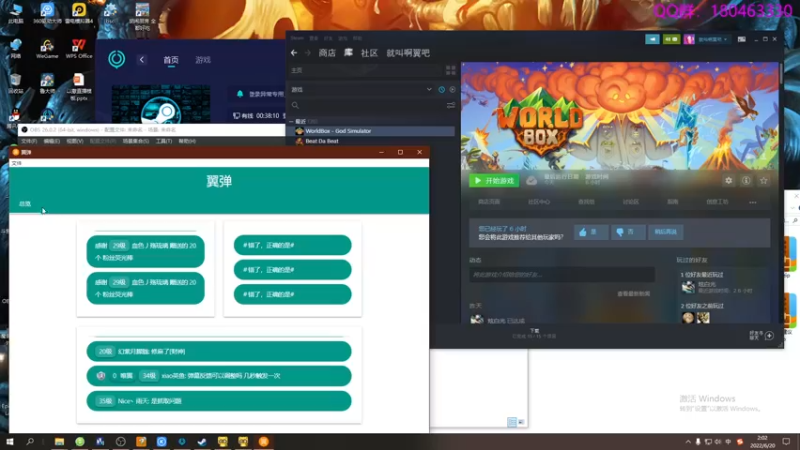Open the Steam account name dropdown
The image size is (800, 450).
713,39
